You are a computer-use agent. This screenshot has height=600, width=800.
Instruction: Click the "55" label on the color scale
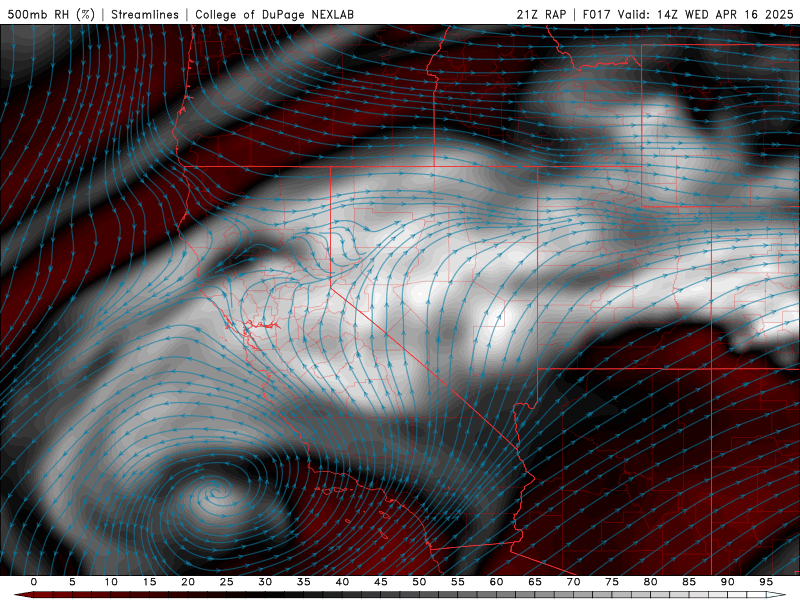(x=458, y=582)
